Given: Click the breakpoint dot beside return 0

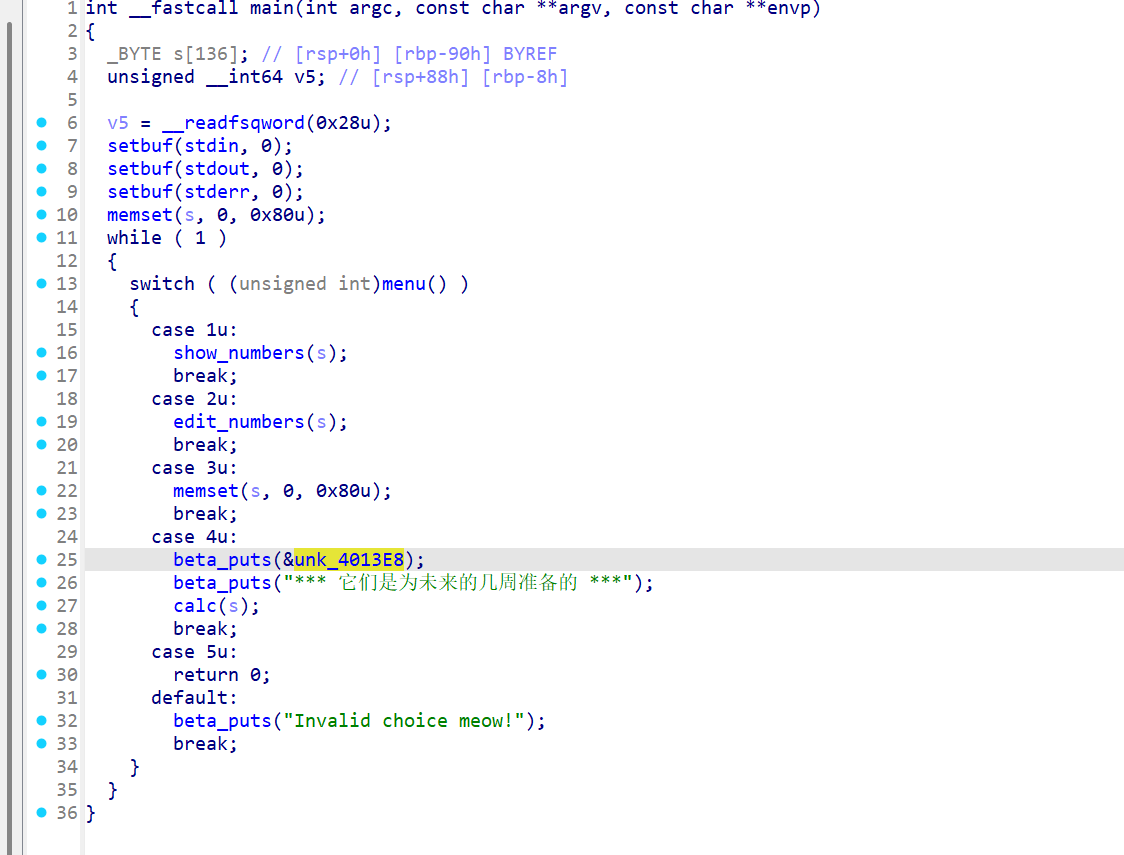Looking at the screenshot, I should 41,675.
